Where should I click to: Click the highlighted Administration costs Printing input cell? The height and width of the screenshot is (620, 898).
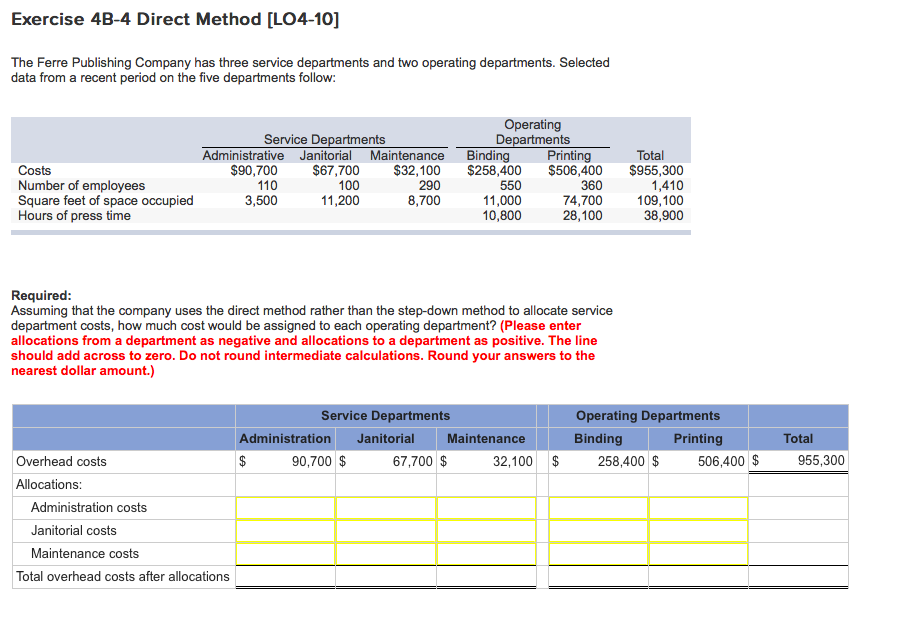pyautogui.click(x=697, y=508)
